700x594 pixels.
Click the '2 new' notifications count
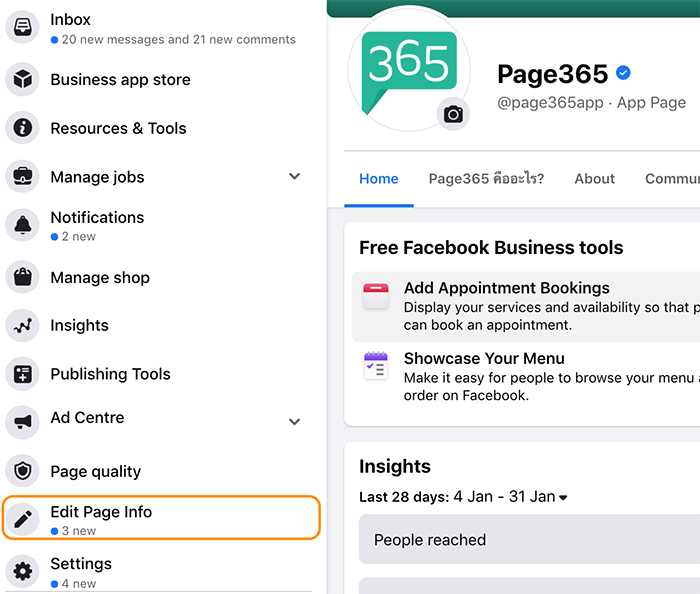coord(79,237)
